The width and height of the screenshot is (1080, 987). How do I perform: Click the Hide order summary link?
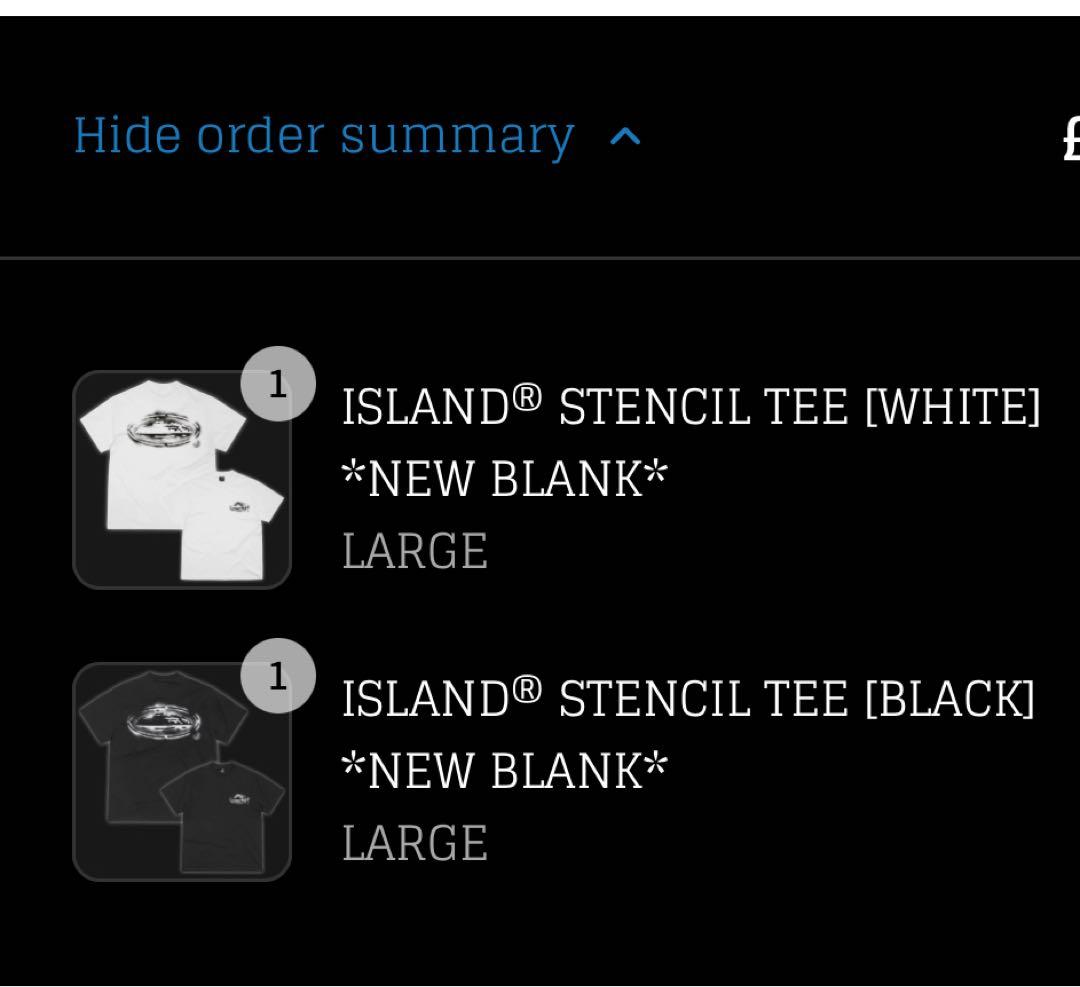pos(323,136)
